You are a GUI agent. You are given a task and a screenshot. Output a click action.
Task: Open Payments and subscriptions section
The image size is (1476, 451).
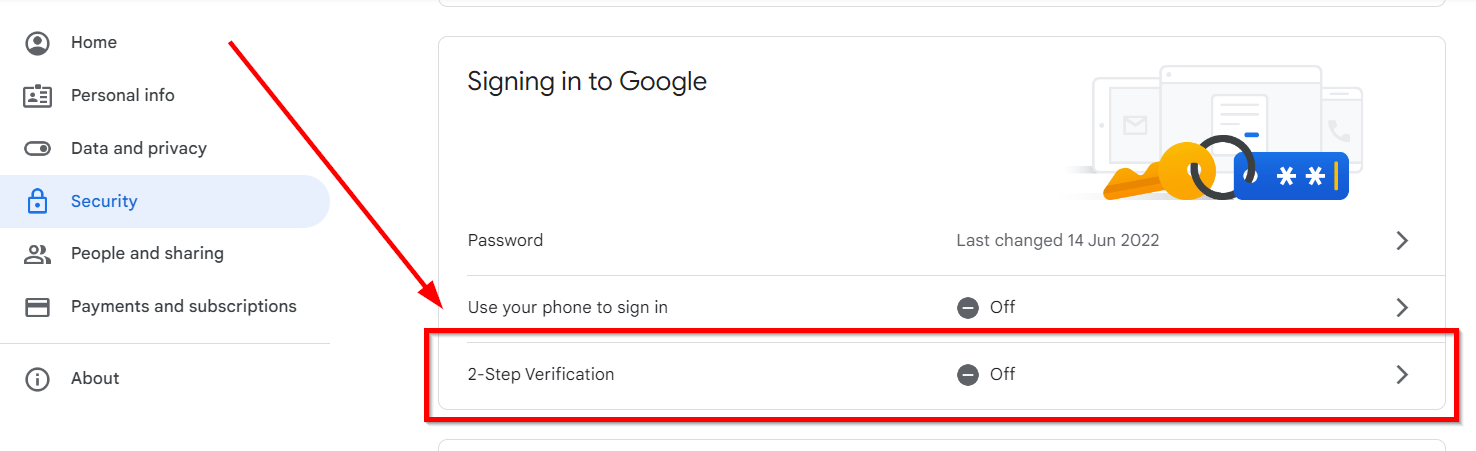tap(183, 307)
